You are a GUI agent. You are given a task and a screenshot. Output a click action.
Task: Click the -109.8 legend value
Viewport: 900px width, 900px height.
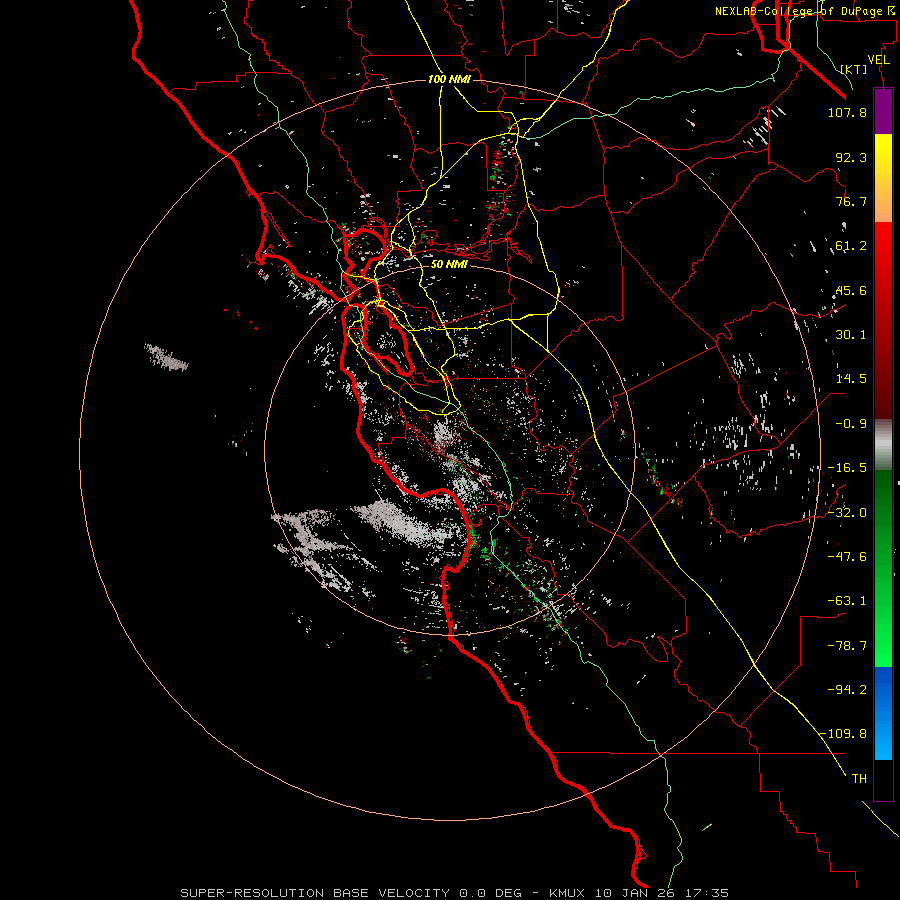(x=844, y=734)
